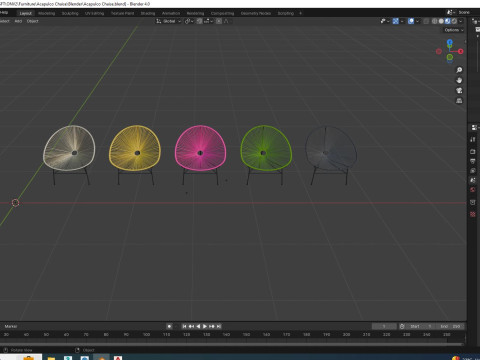This screenshot has height=360, width=480.
Task: Open the viewport shading options dropdown
Action: 461,21
